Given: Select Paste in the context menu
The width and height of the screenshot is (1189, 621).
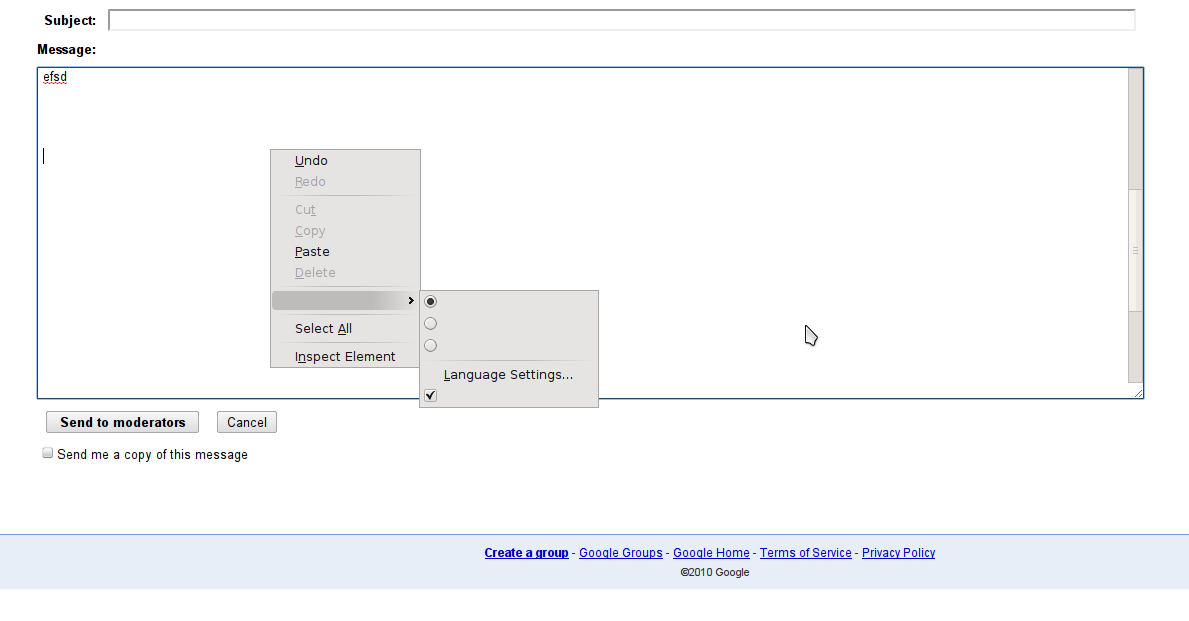Looking at the screenshot, I should pos(312,252).
